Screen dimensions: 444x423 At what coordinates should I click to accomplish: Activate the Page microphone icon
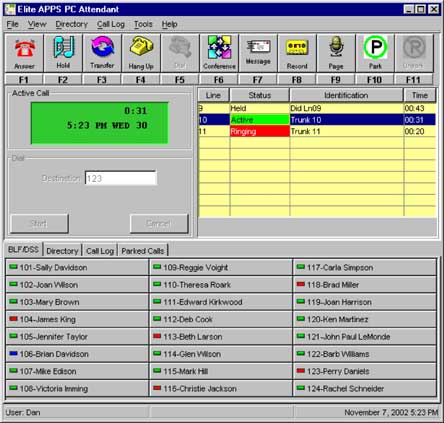[x=336, y=53]
